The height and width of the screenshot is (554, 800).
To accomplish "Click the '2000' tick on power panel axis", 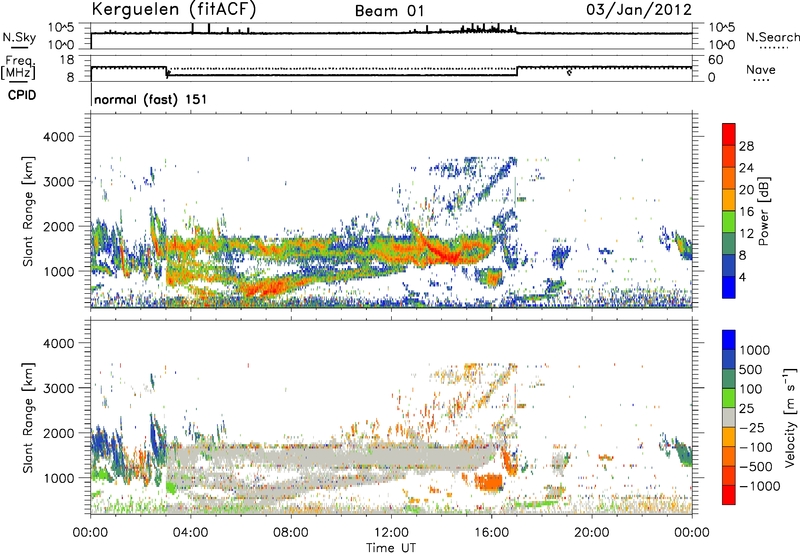I will [x=58, y=226].
